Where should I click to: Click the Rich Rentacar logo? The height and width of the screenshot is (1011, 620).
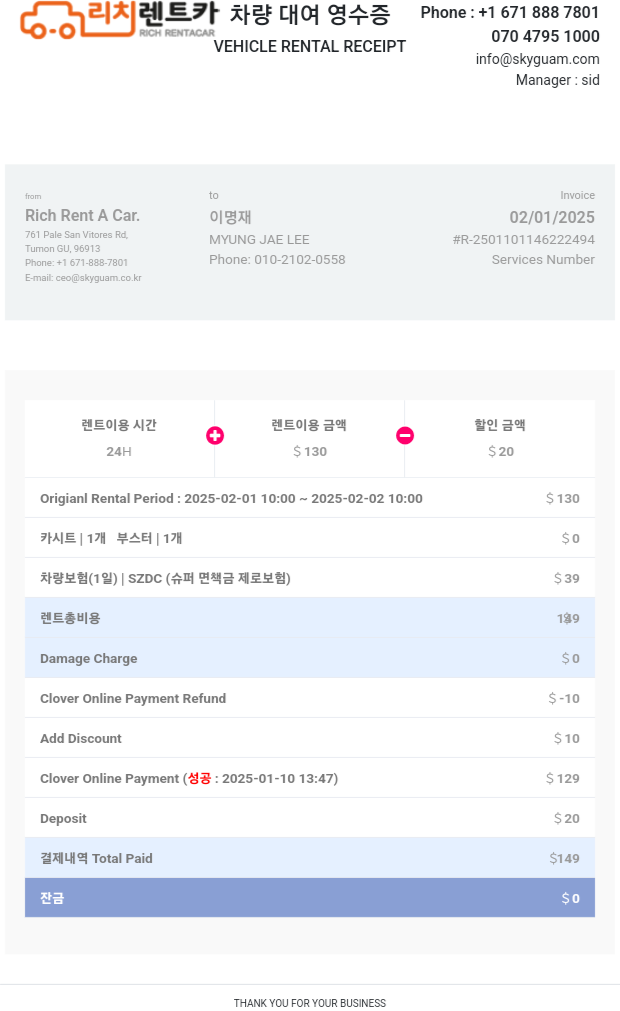pos(118,20)
